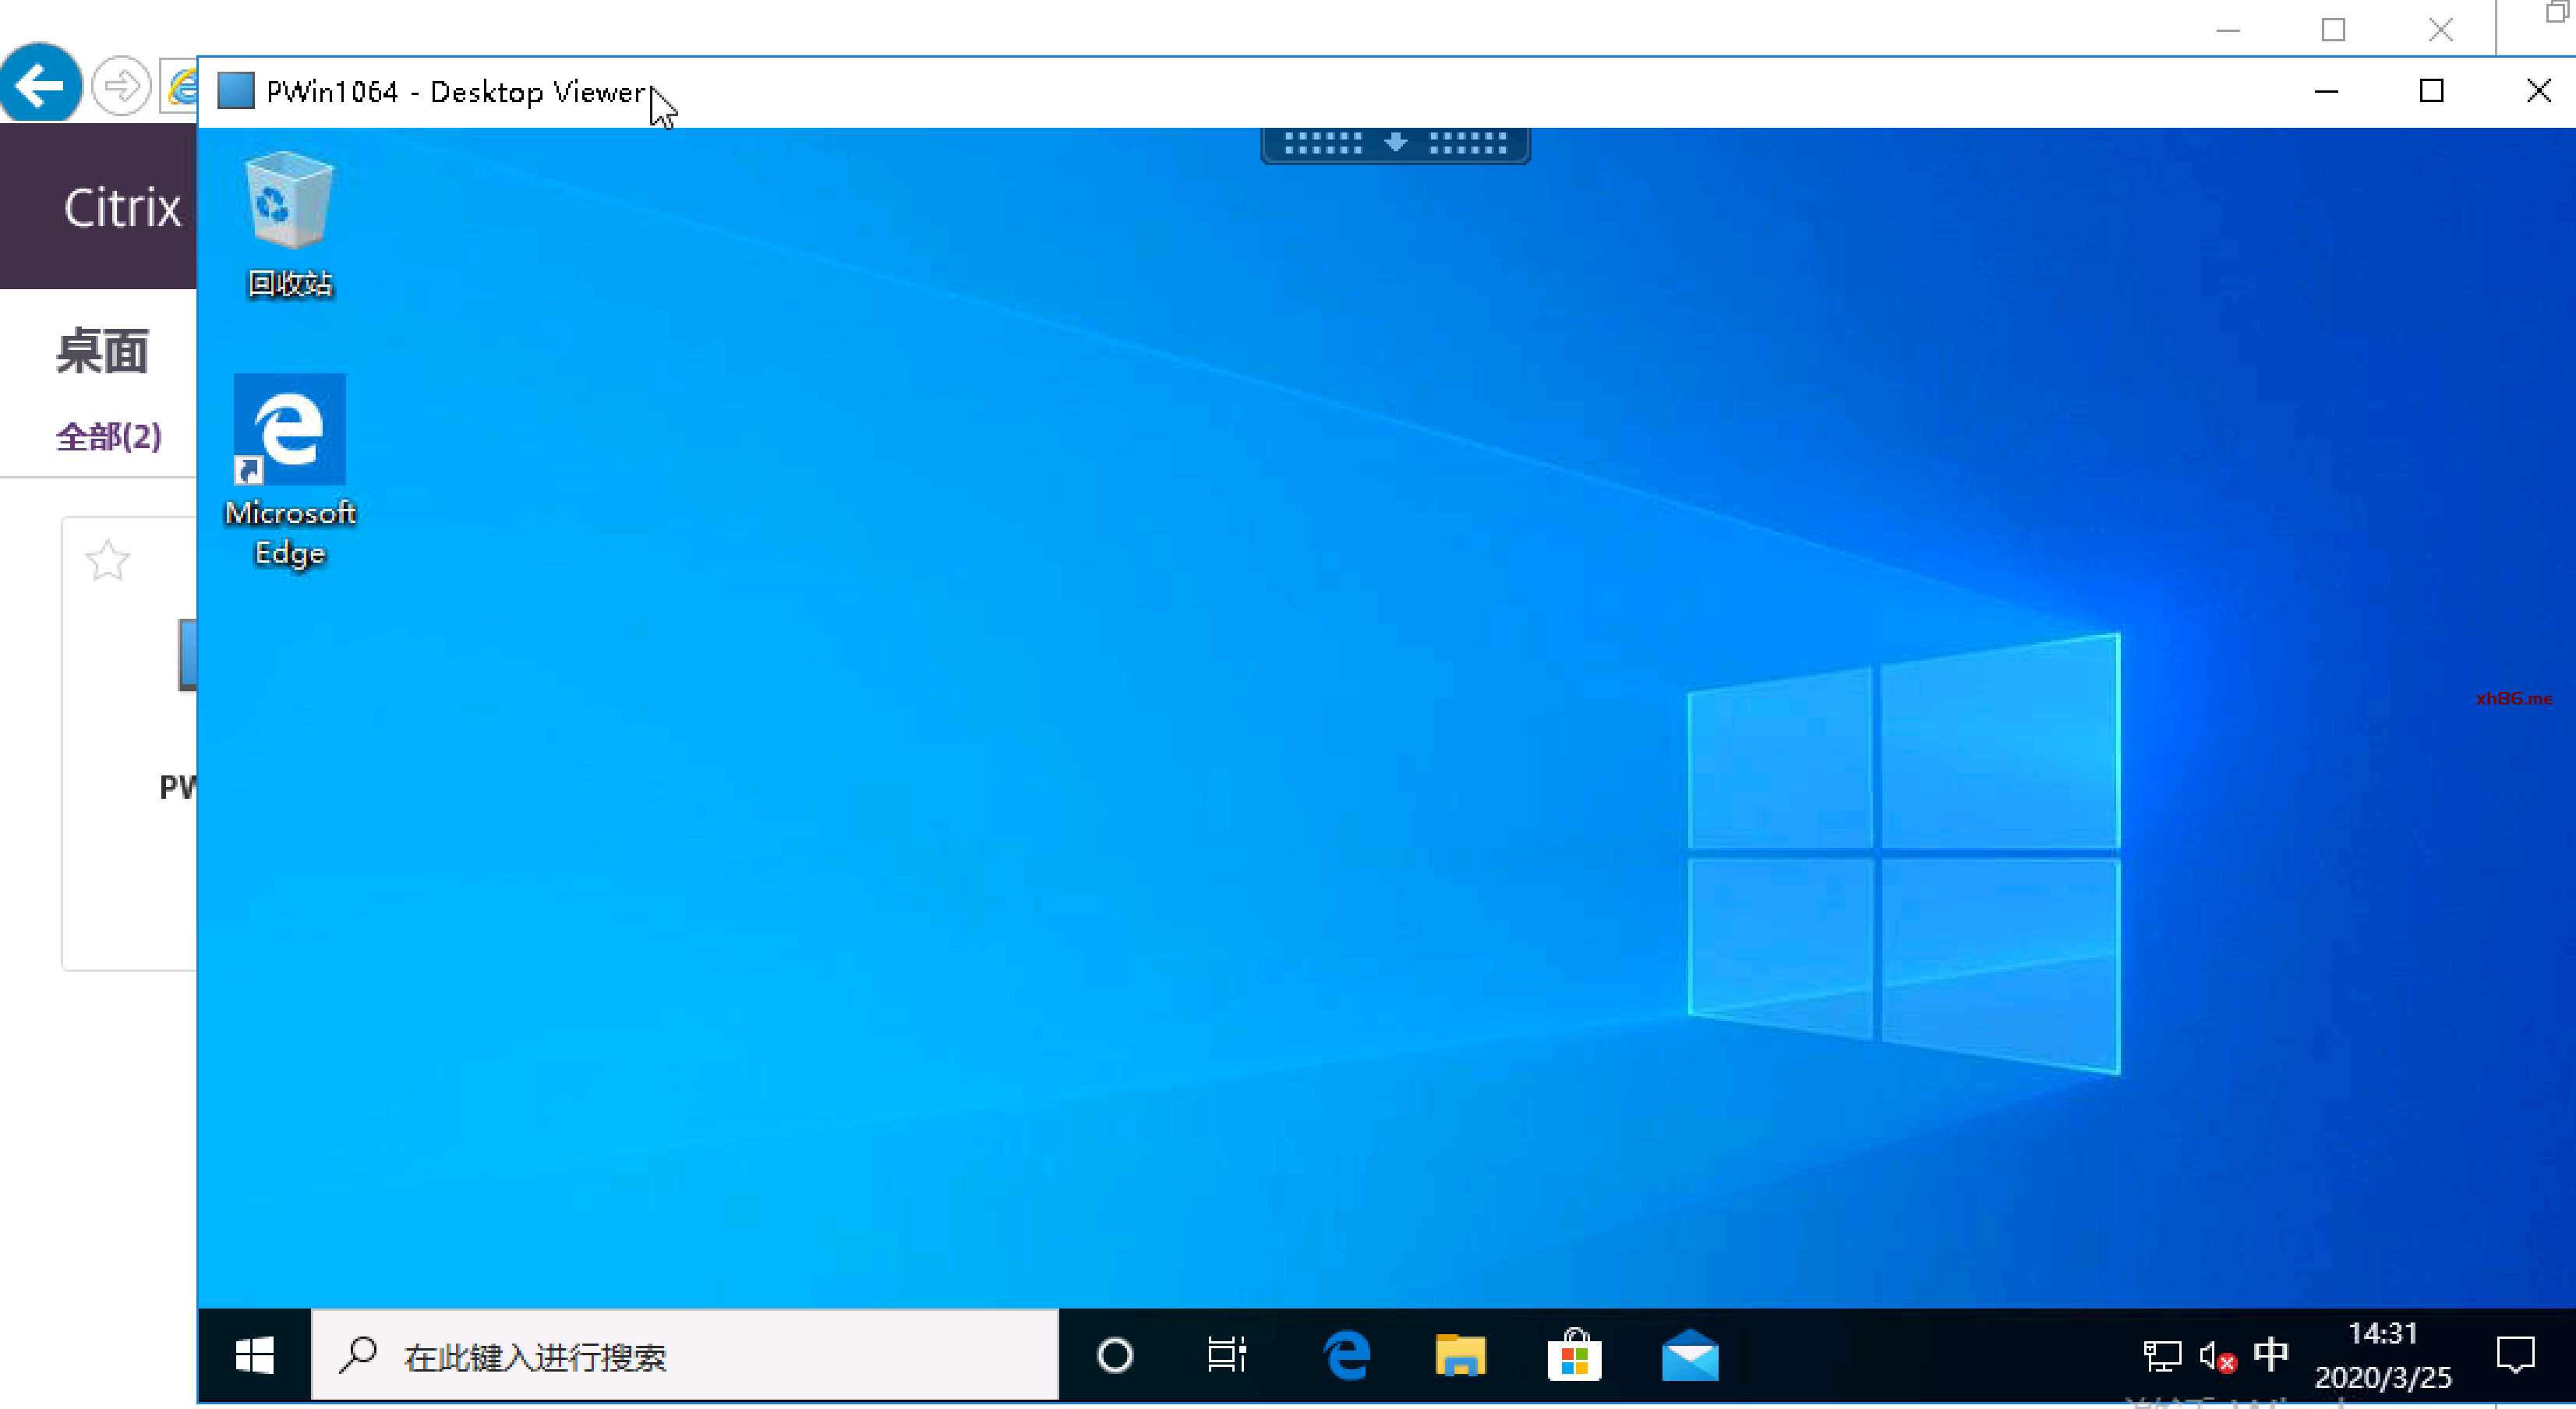Image resolution: width=2576 pixels, height=1409 pixels.
Task: Open the clock and date flyout
Action: point(2383,1356)
